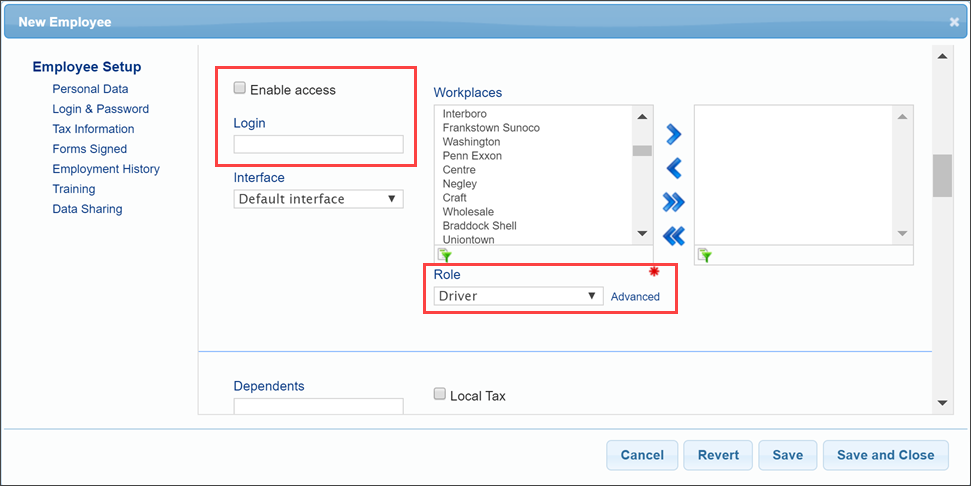Image resolution: width=971 pixels, height=486 pixels.
Task: Click filter icon under available workplaces list
Action: click(x=444, y=255)
